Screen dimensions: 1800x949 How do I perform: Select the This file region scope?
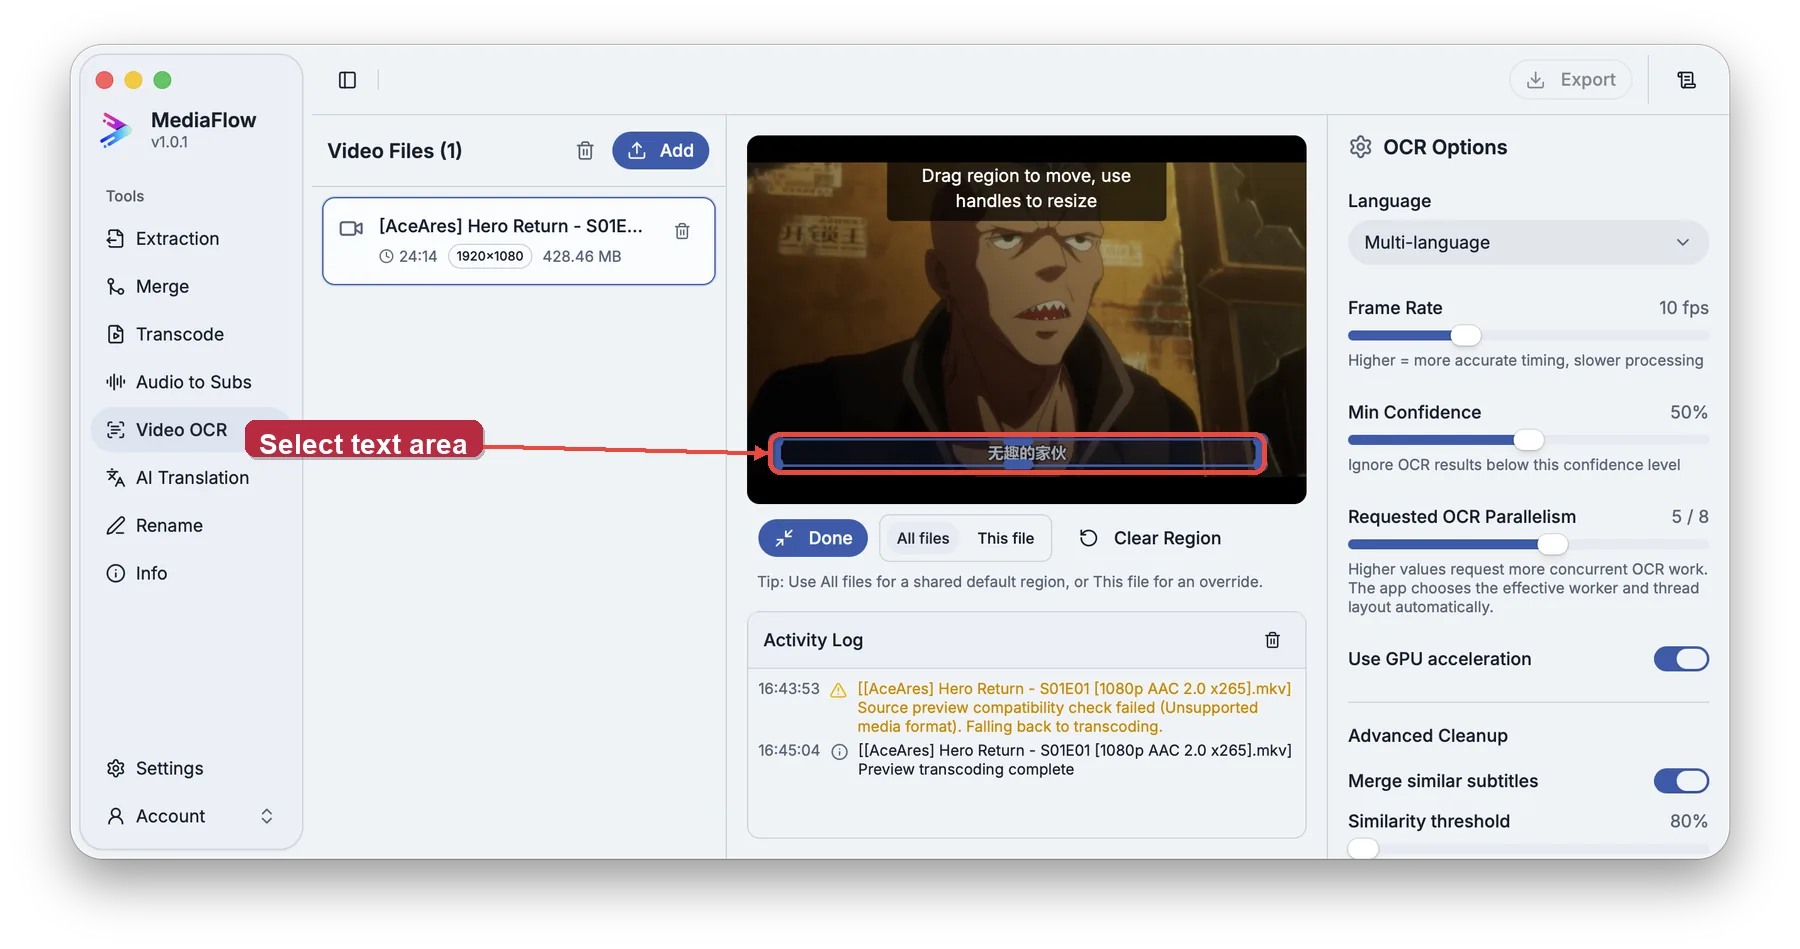coord(1006,538)
